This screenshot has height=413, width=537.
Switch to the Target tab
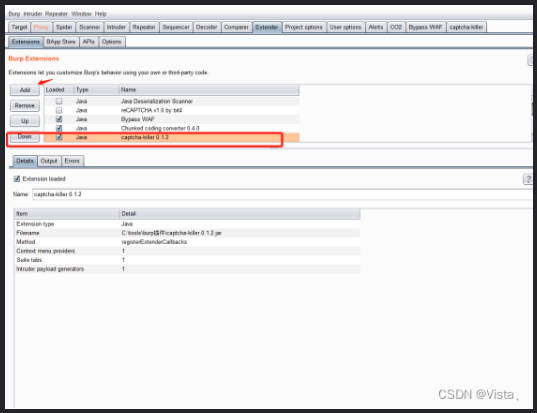click(x=19, y=27)
